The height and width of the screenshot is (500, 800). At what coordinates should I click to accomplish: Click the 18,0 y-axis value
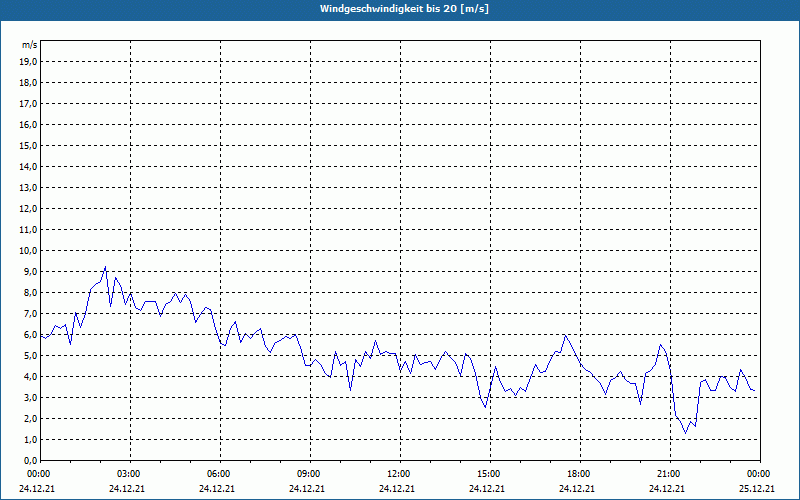tap(29, 83)
